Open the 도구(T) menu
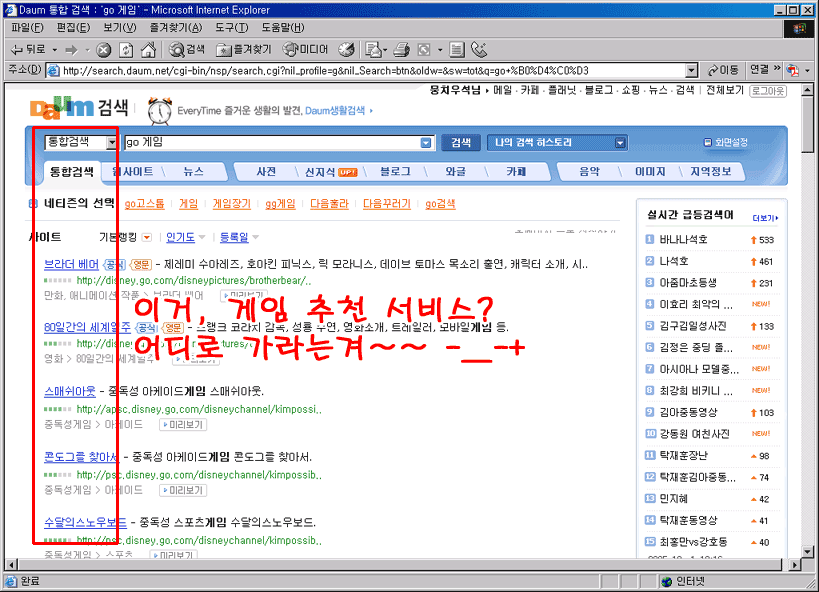The image size is (819, 592). (x=232, y=27)
